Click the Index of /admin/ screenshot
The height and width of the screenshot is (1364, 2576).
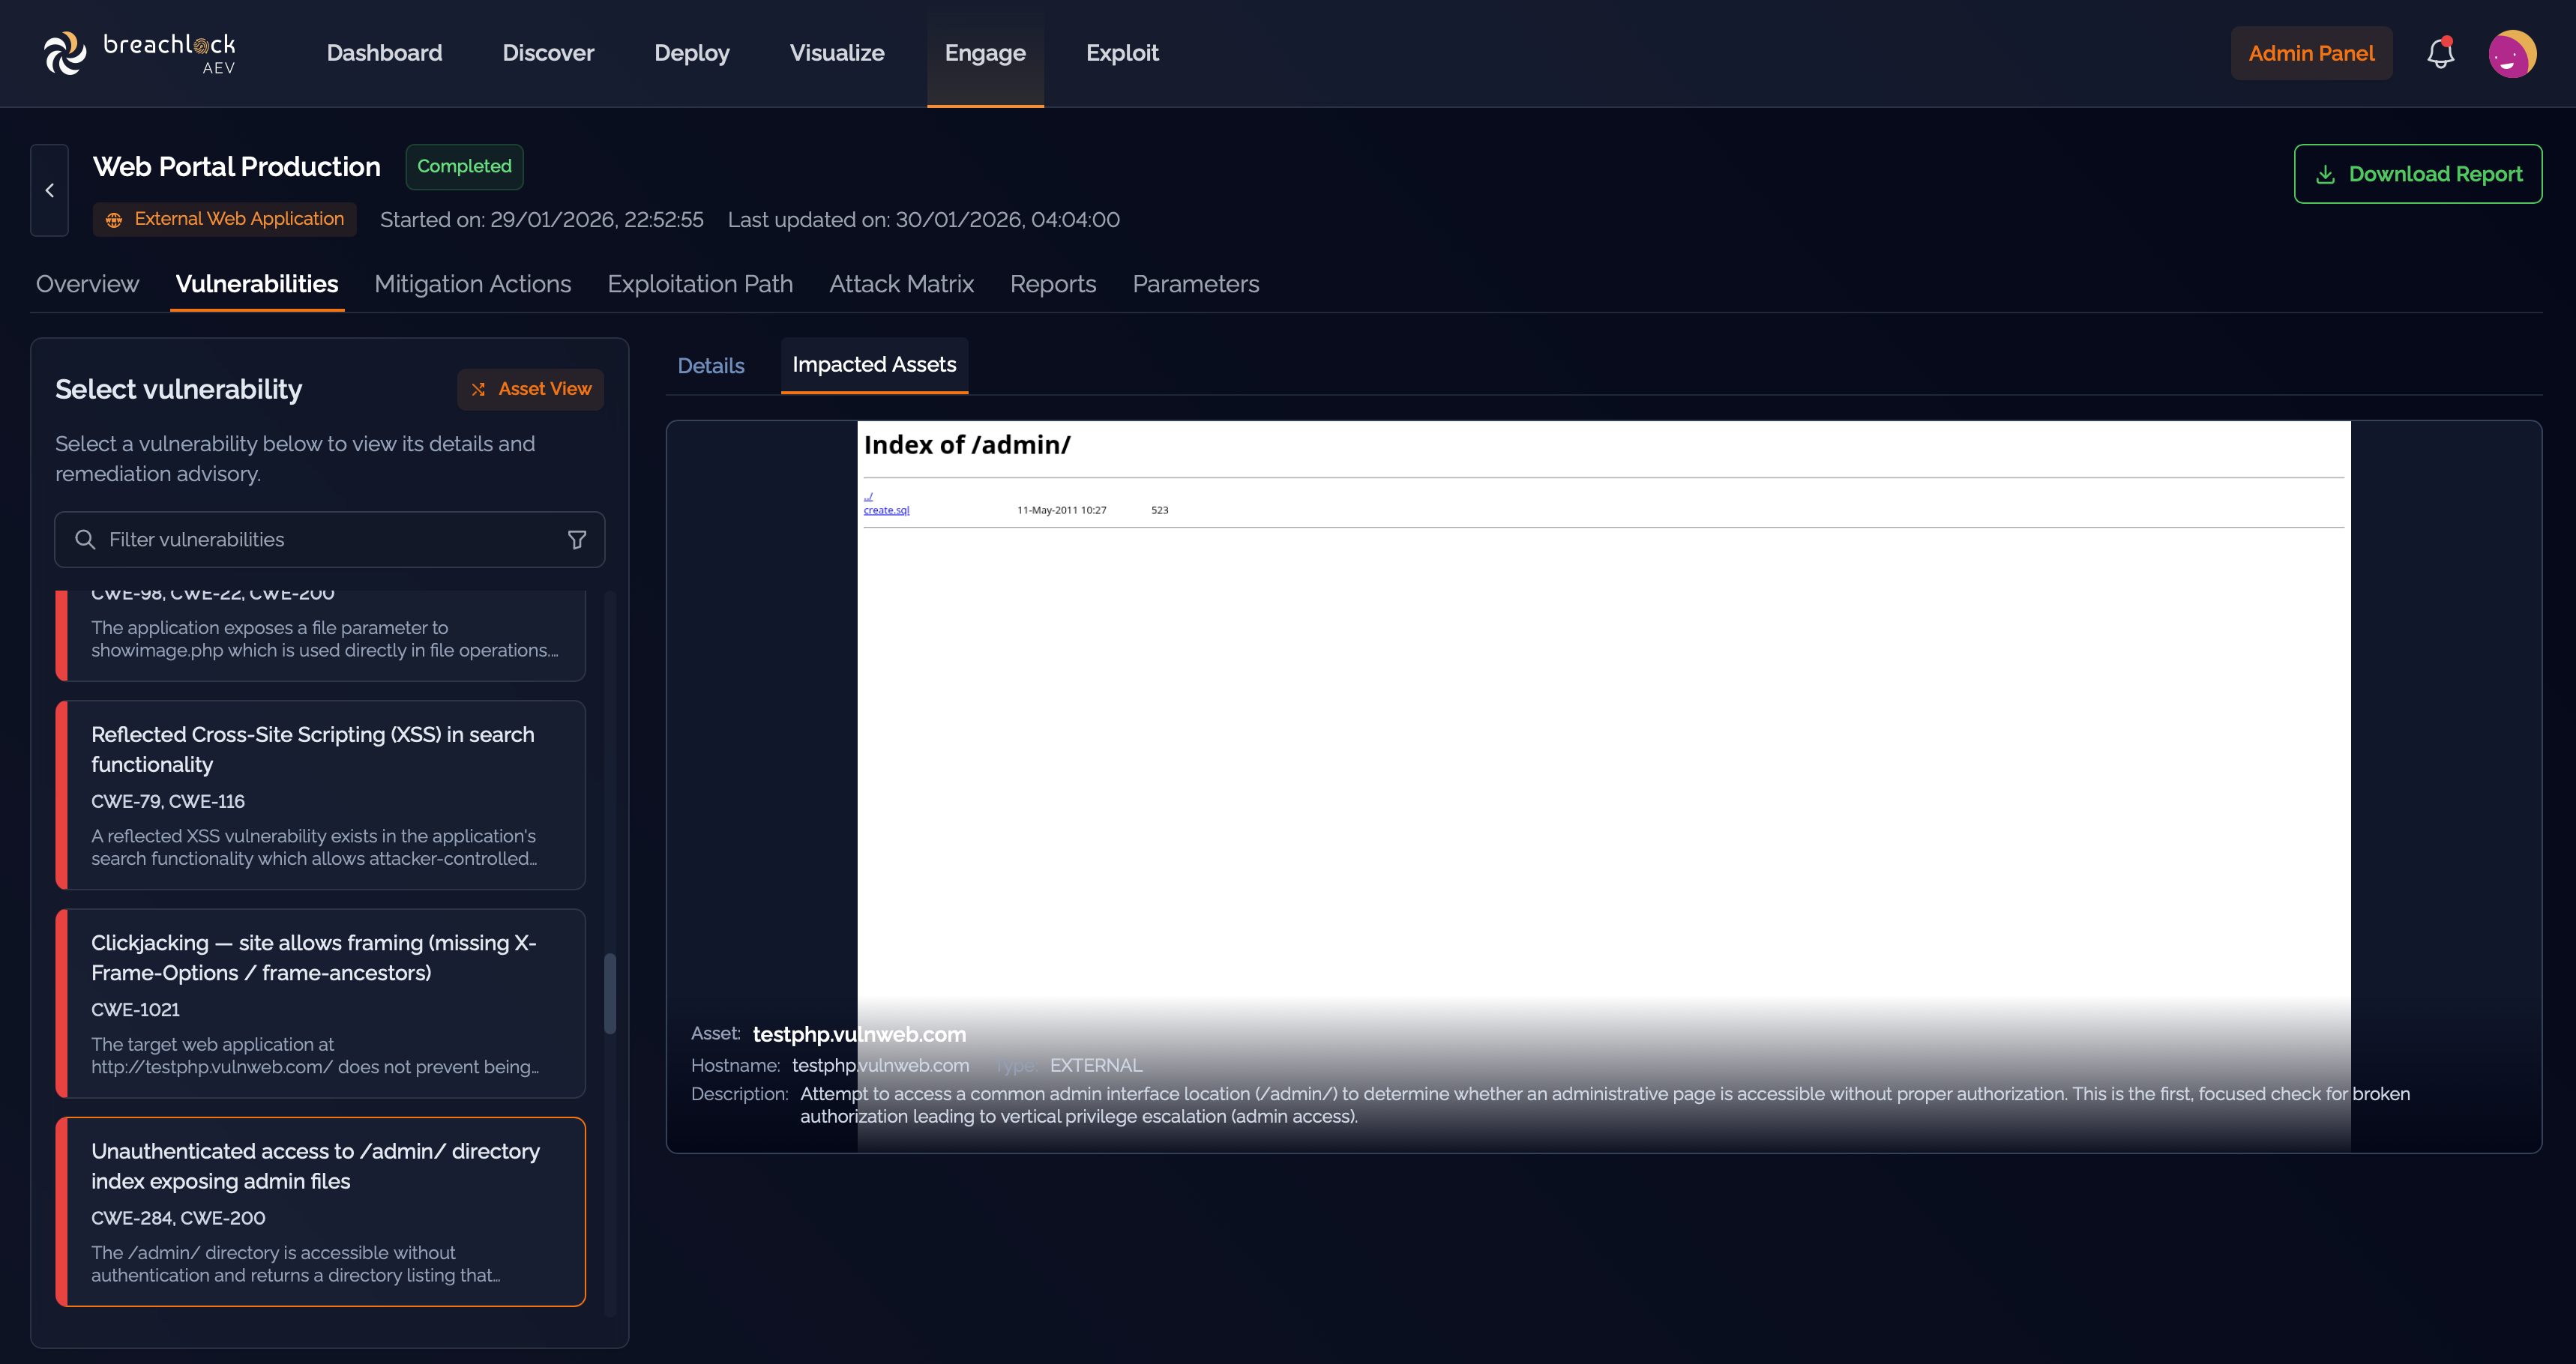tap(1603, 786)
